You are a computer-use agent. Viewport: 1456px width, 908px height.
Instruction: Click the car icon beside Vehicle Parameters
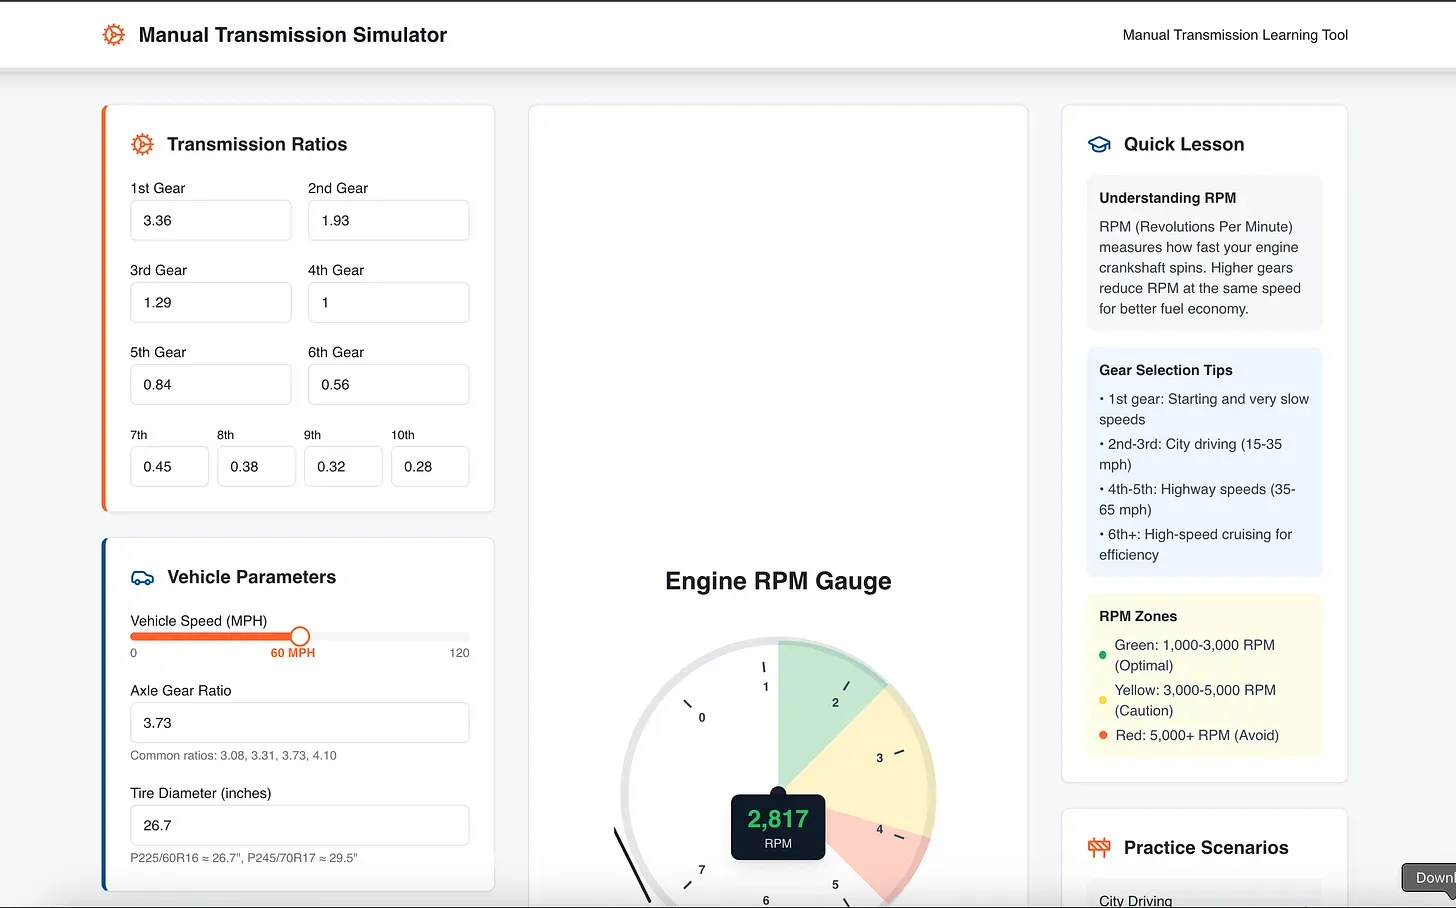coord(143,578)
